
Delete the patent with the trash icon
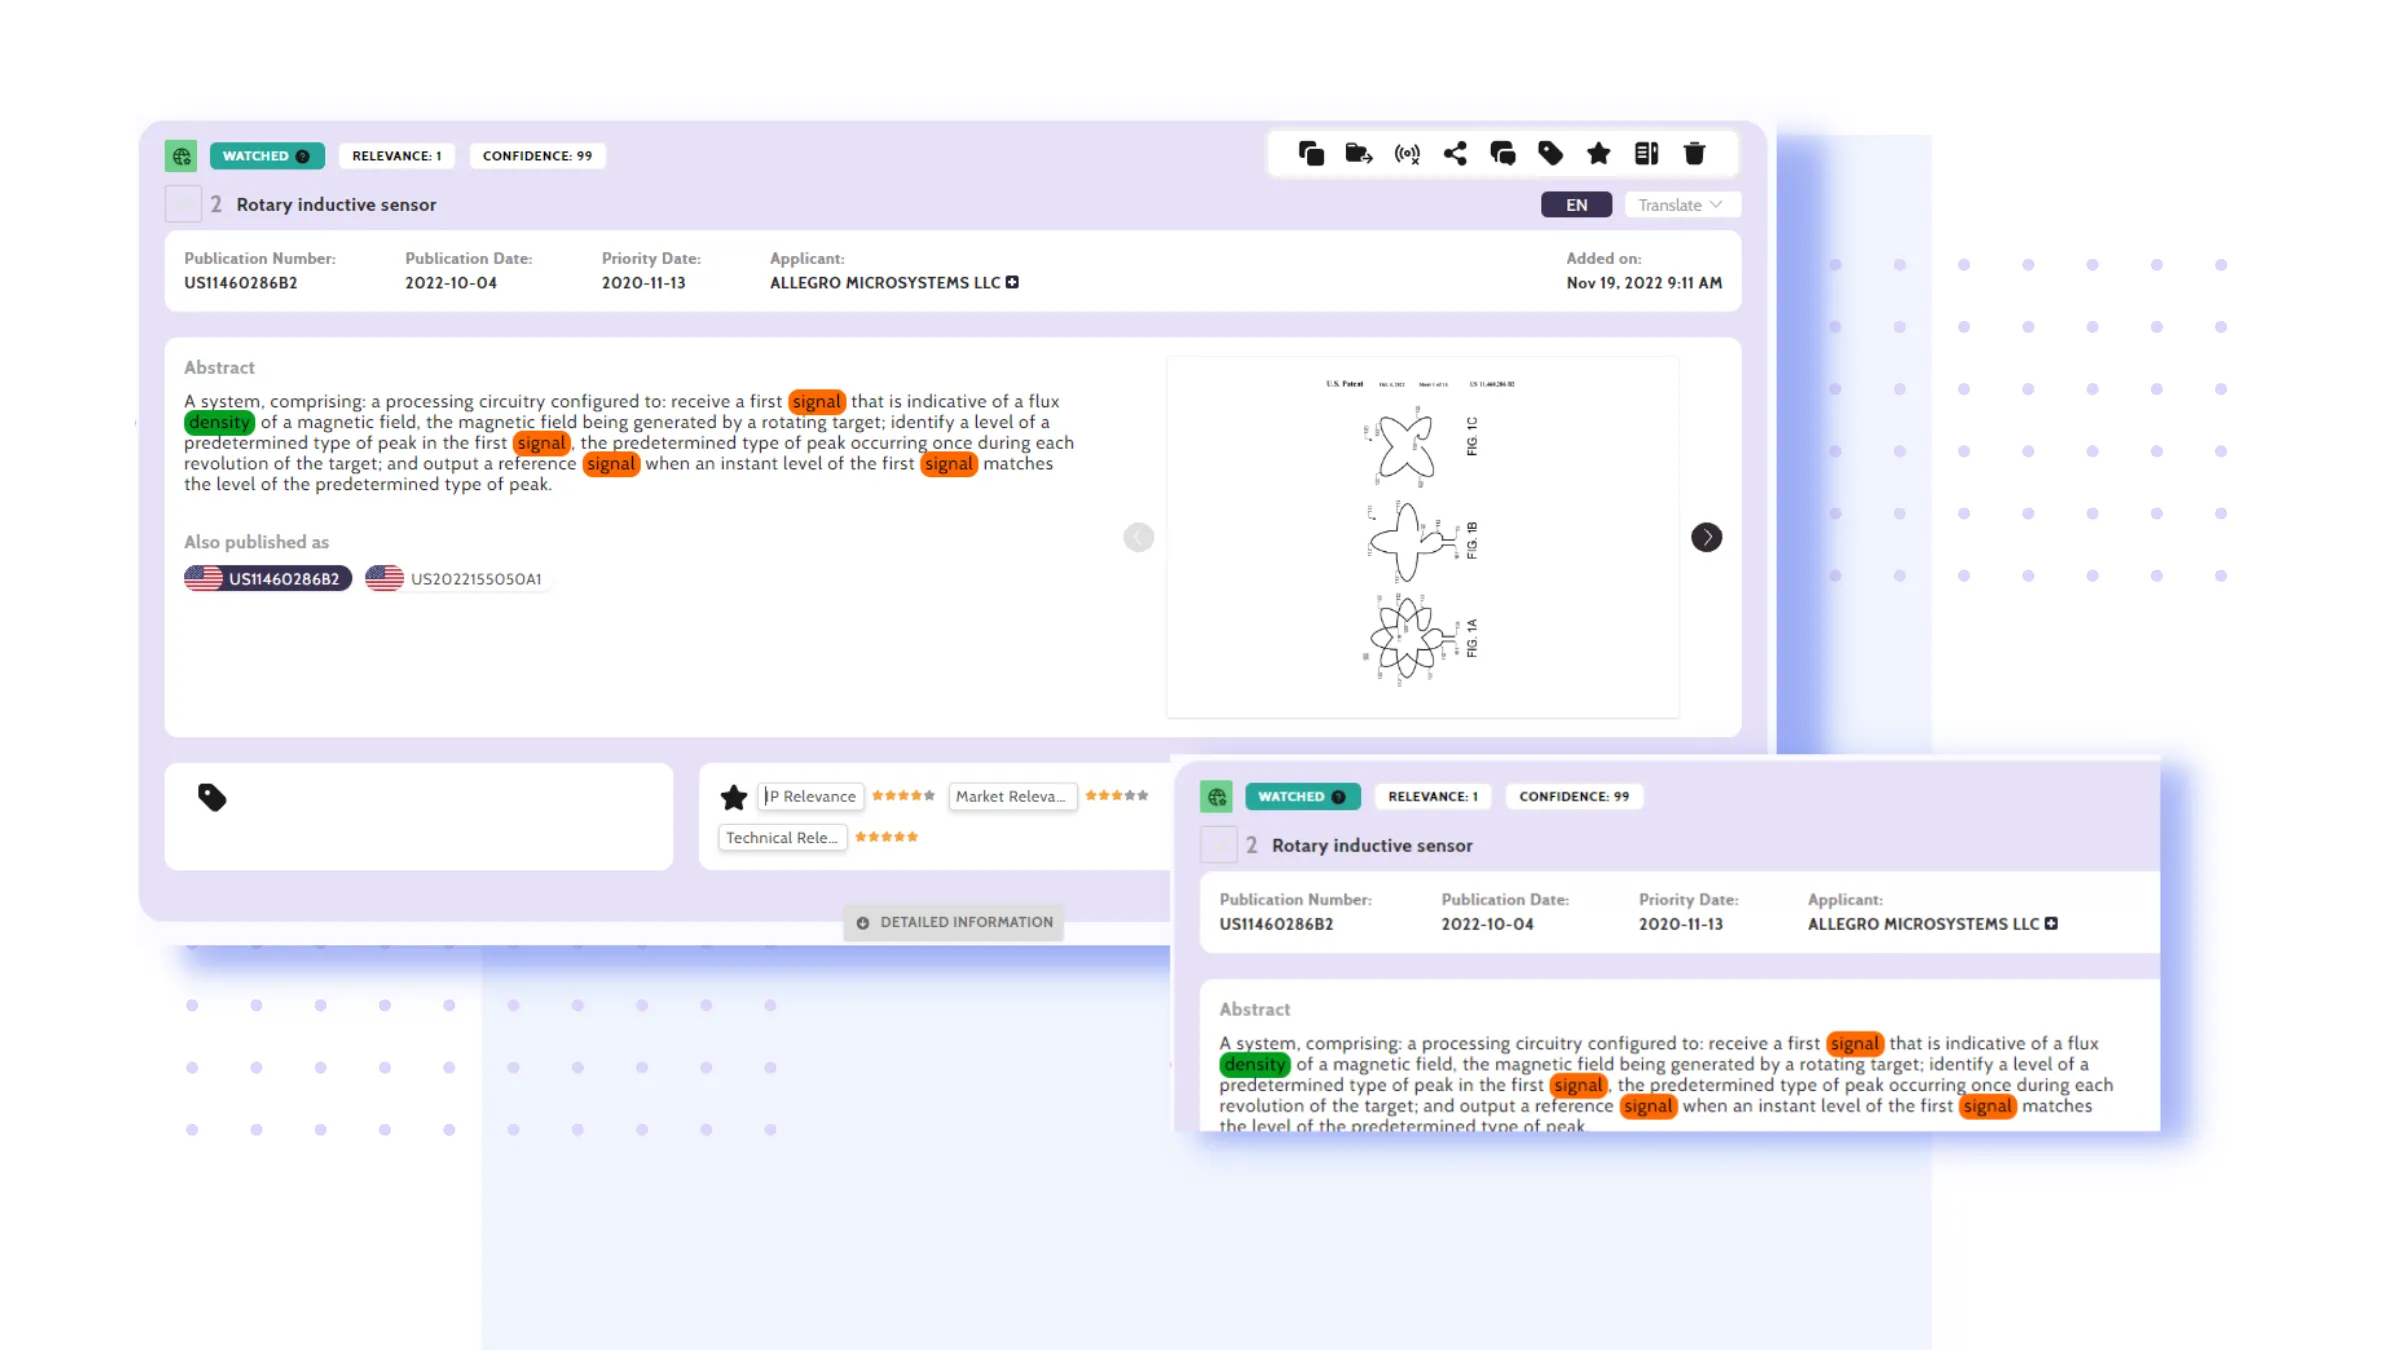[x=1694, y=154]
